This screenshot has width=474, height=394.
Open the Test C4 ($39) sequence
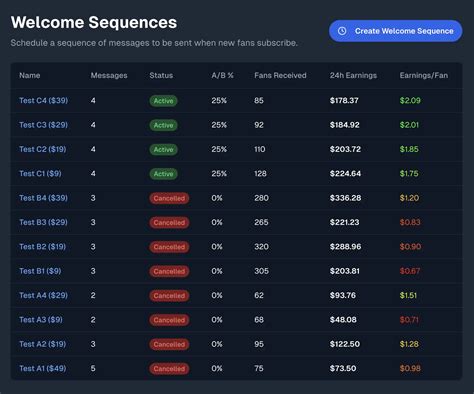43,100
